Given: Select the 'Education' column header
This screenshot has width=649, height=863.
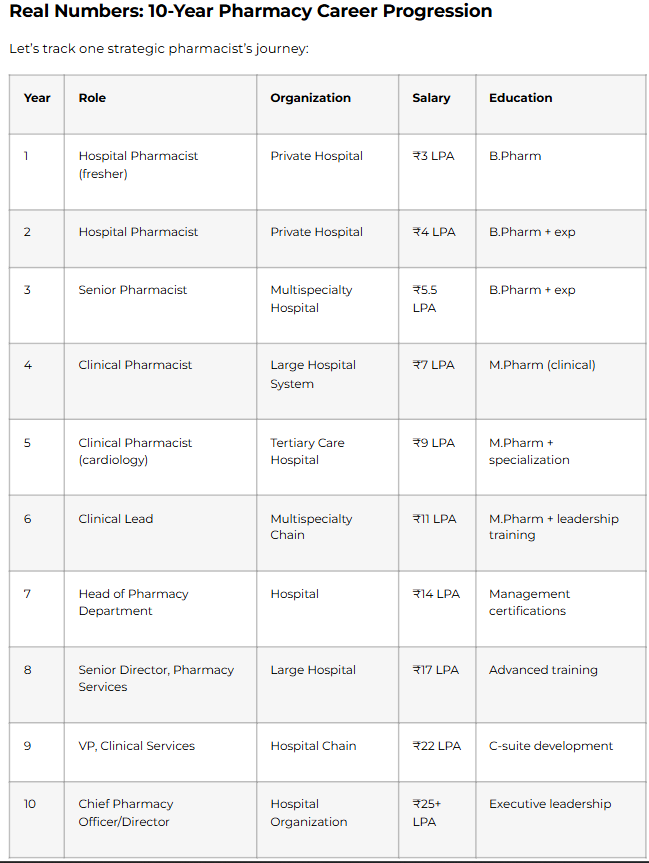Looking at the screenshot, I should [x=520, y=98].
